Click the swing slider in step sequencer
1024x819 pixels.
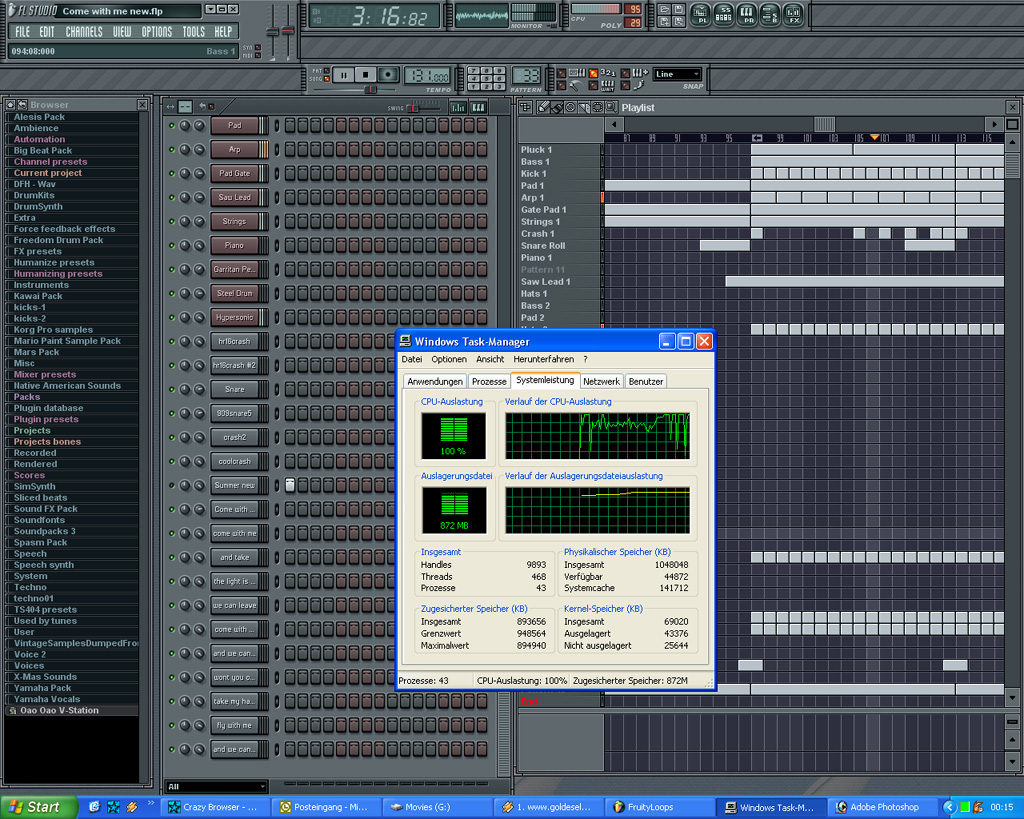point(412,108)
